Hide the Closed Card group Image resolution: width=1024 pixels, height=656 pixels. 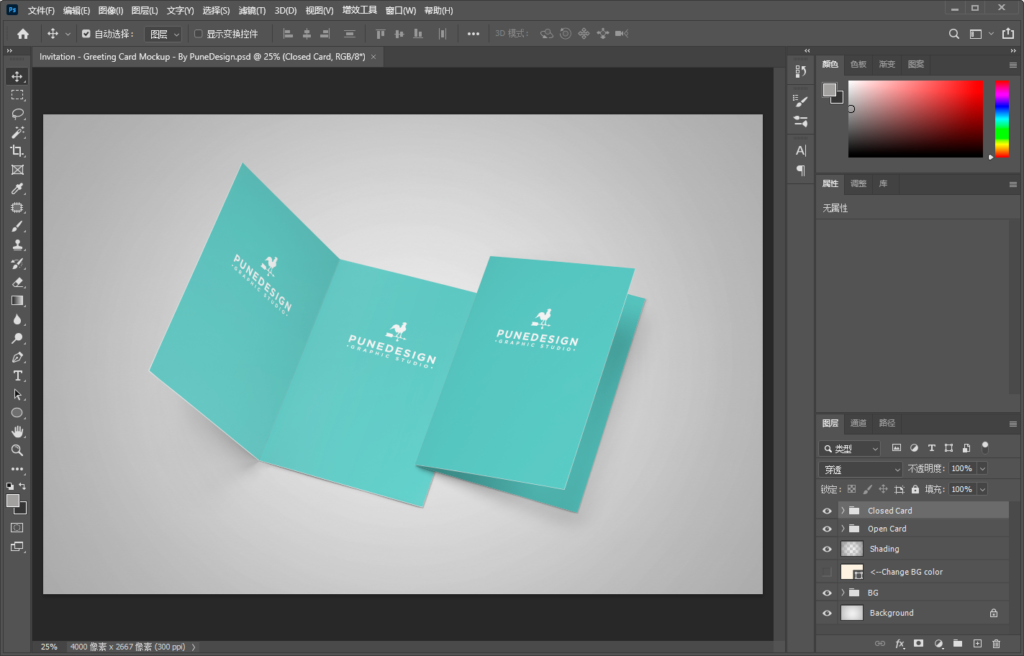click(827, 511)
